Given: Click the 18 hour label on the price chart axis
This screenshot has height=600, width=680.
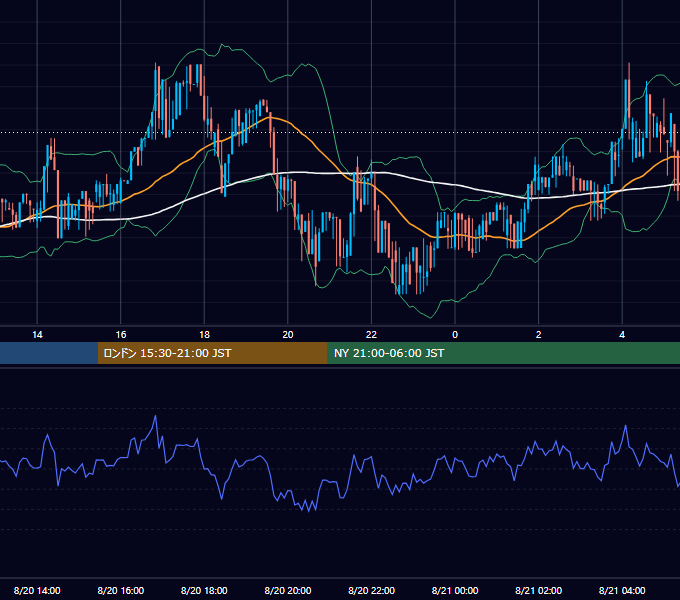Looking at the screenshot, I should point(204,335).
